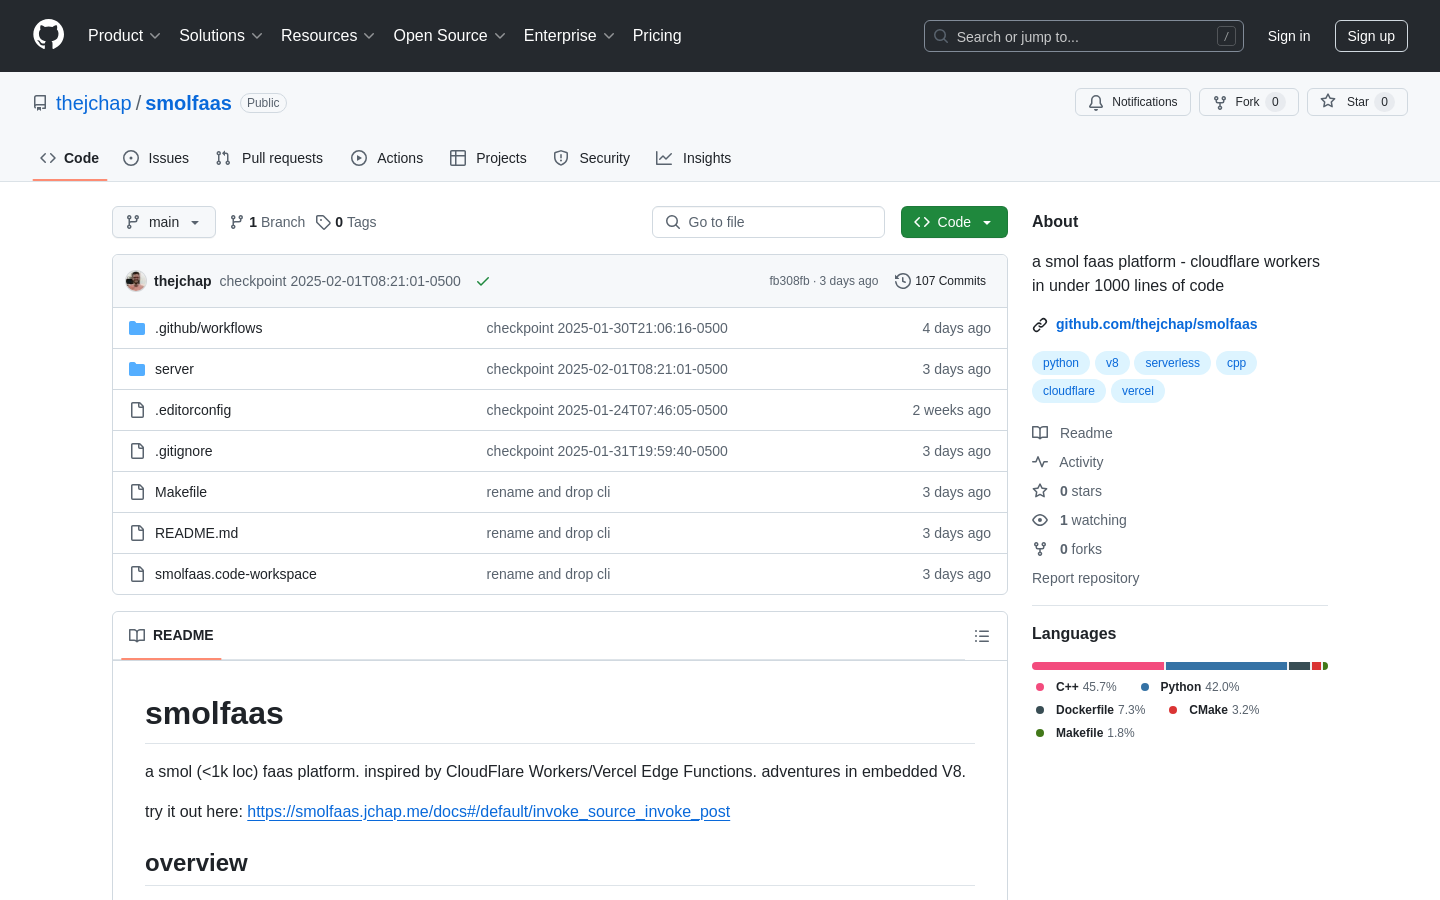Switch to the Insights tab
This screenshot has width=1440, height=900.
pyautogui.click(x=694, y=158)
